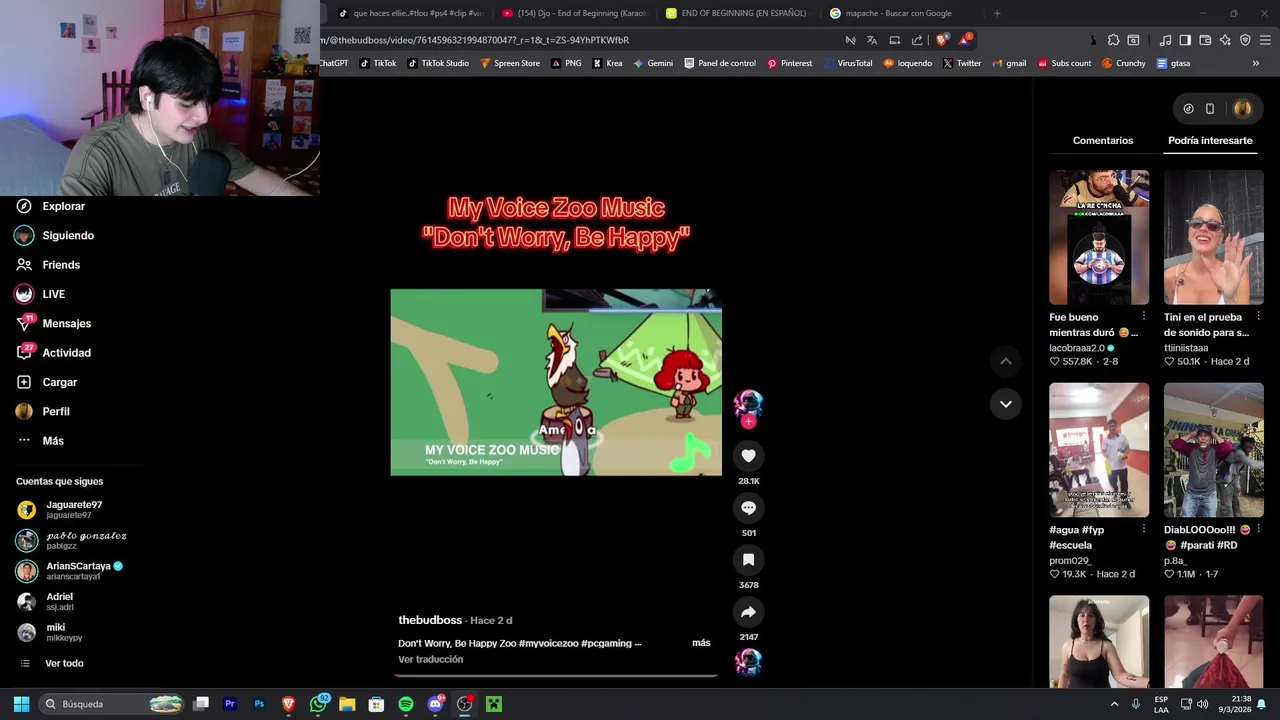
Task: Click Ver traducción under the caption
Action: pyautogui.click(x=430, y=660)
